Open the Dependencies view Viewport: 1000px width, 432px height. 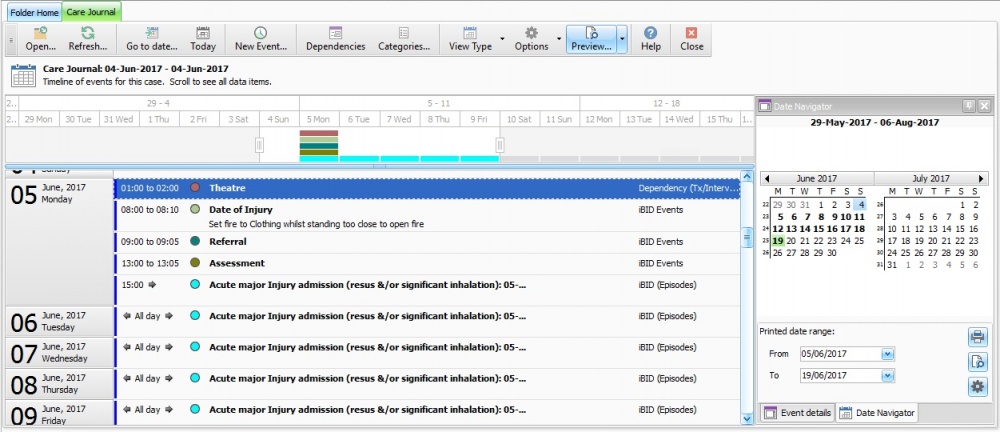(x=335, y=39)
